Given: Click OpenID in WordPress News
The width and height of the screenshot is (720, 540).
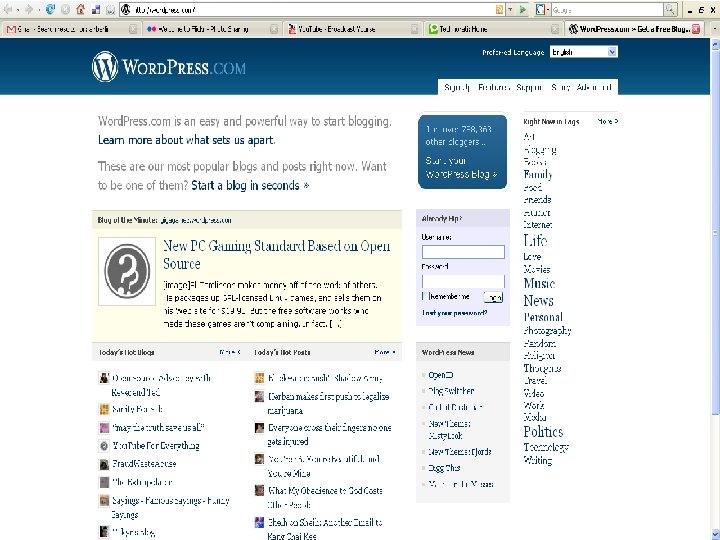Looking at the screenshot, I should [x=441, y=375].
